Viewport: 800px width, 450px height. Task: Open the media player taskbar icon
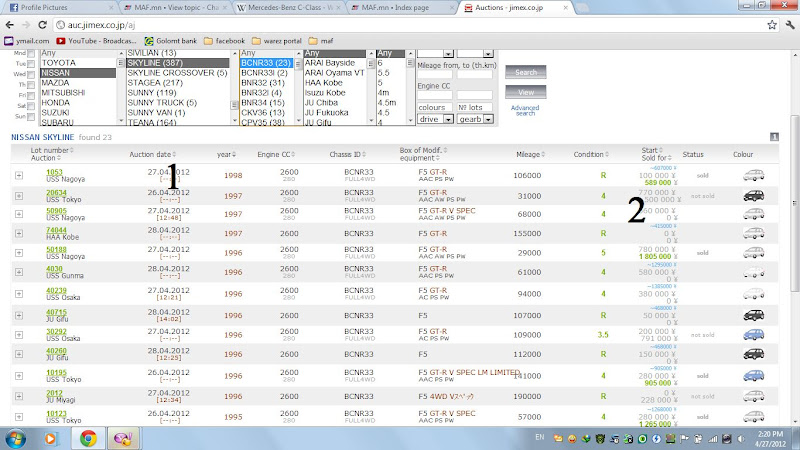(x=50, y=438)
